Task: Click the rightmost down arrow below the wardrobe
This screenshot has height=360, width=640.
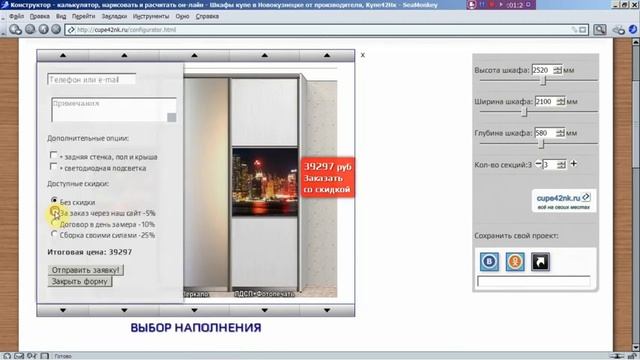Action: coord(327,310)
